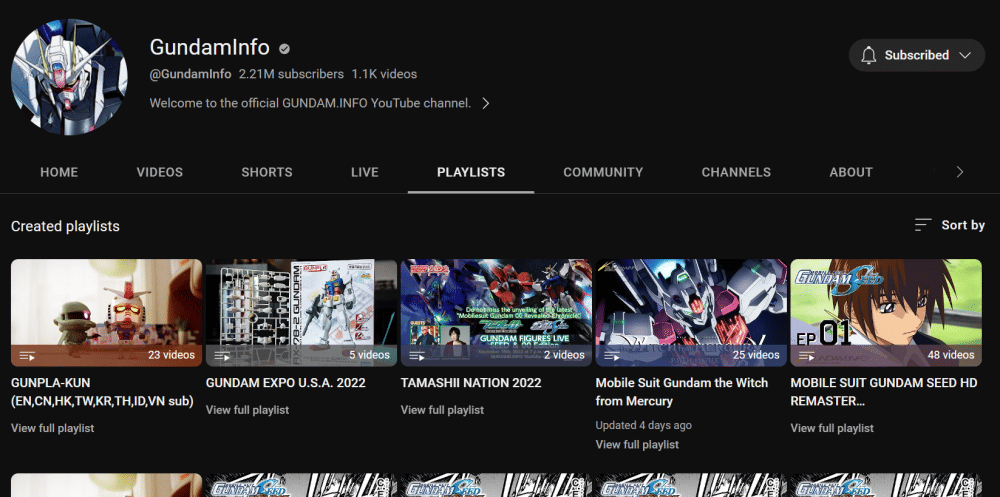Switch to the LIVE tab

[x=365, y=172]
